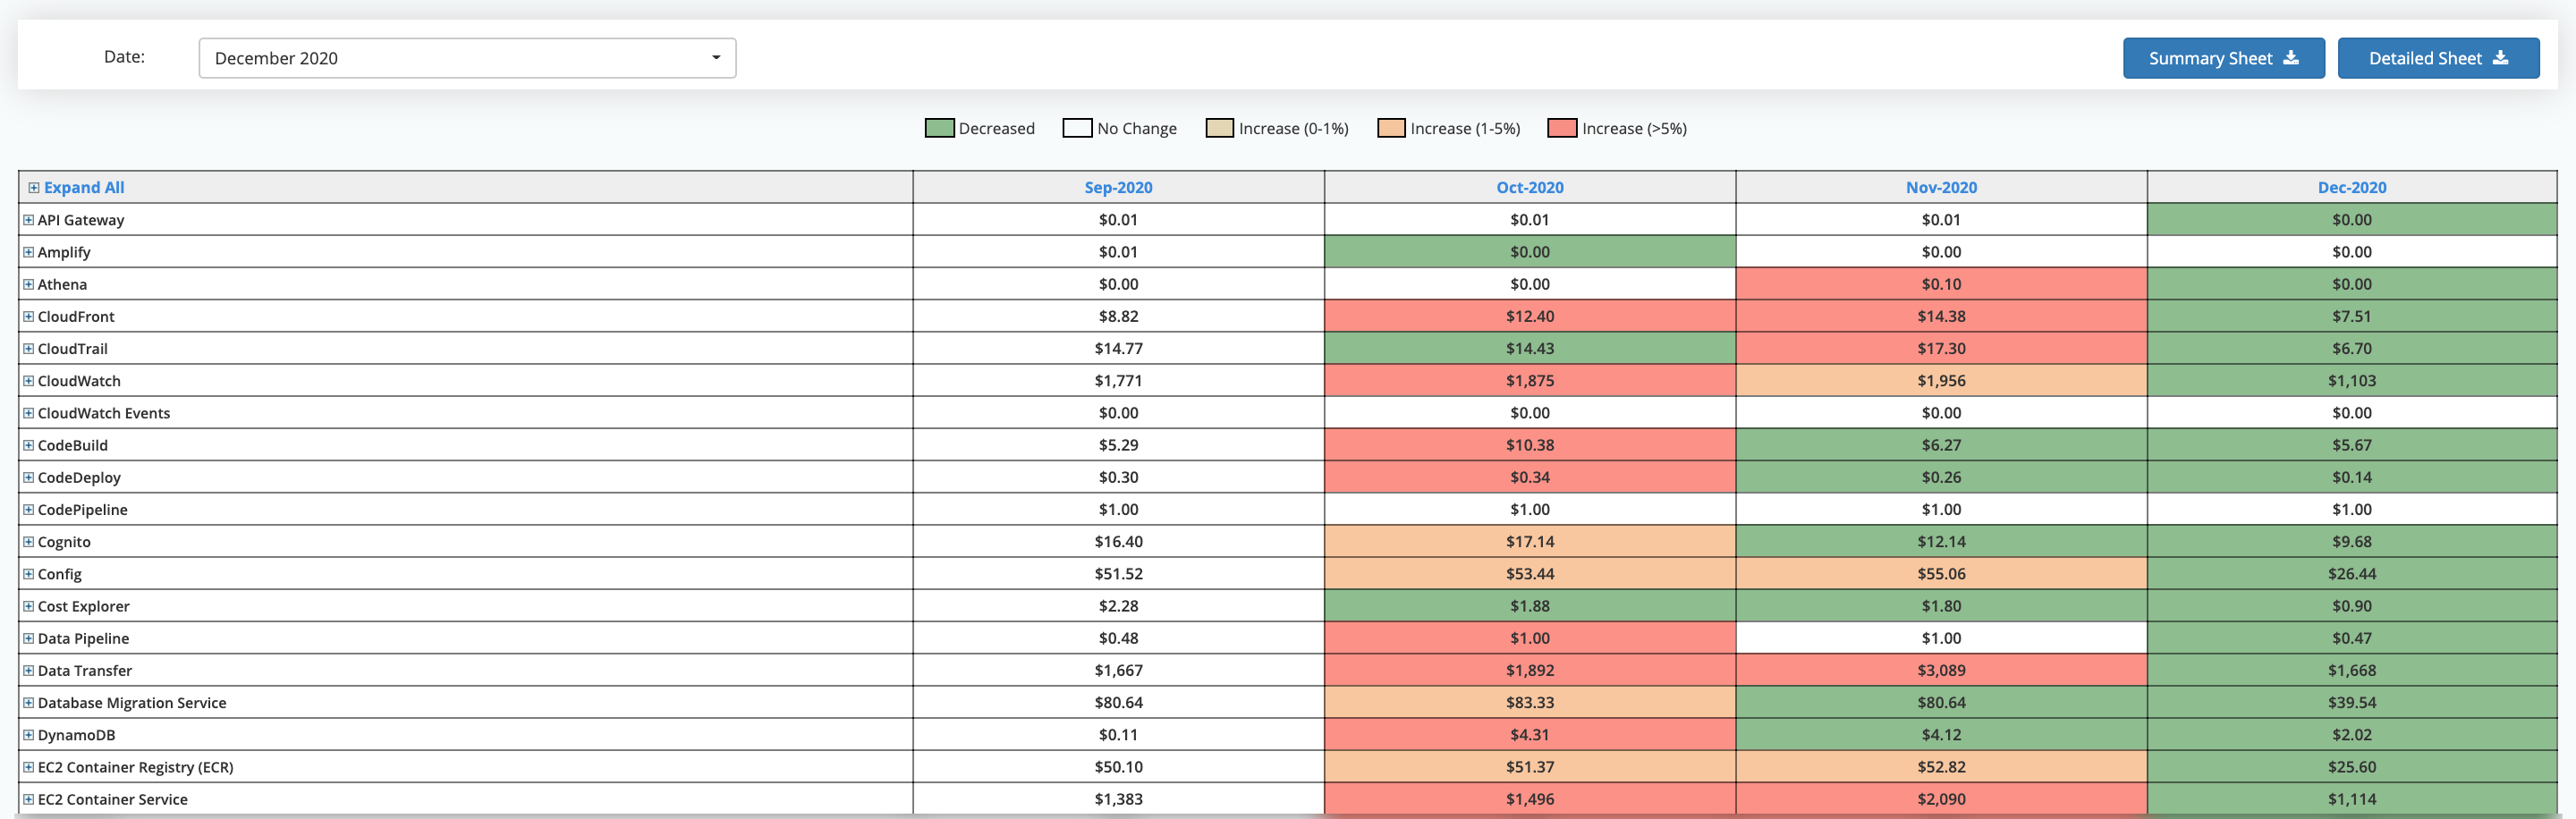Expand the CodeBuild row

[29, 445]
